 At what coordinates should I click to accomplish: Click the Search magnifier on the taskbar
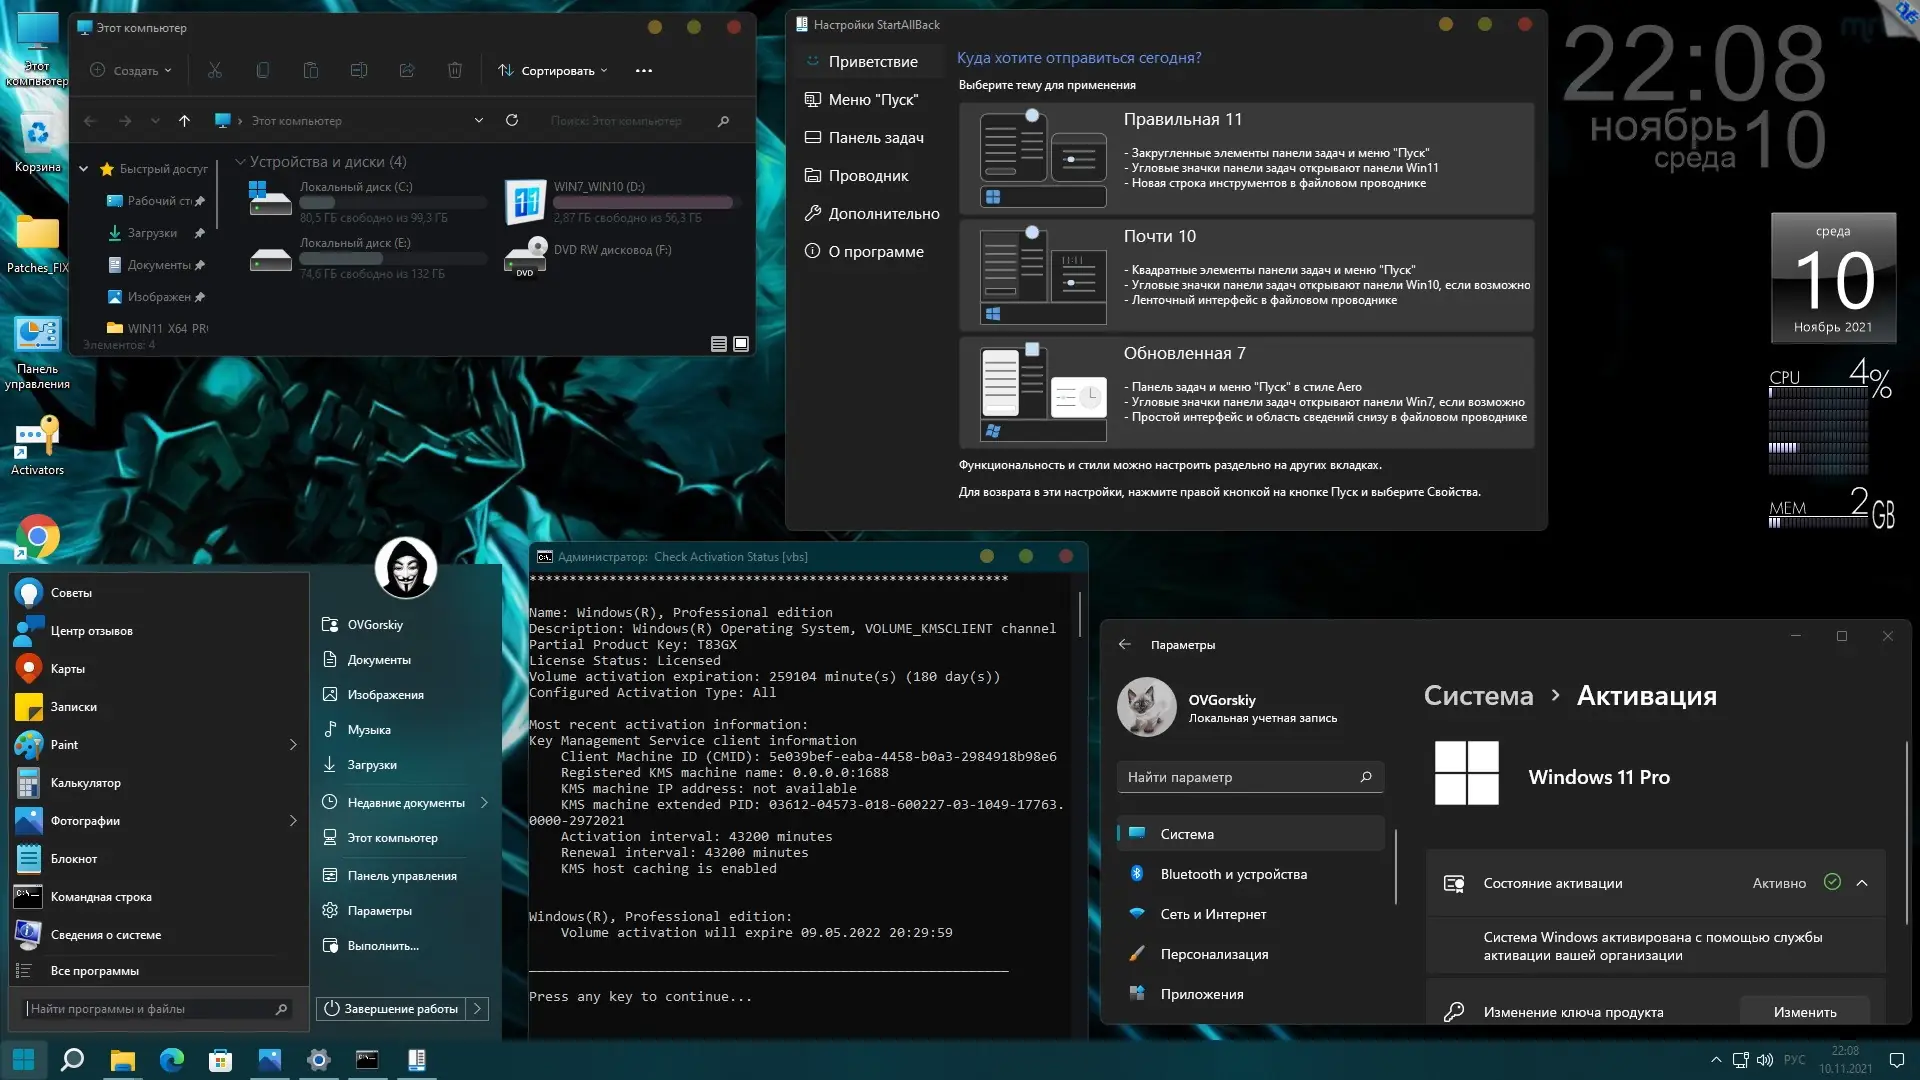(x=72, y=1060)
